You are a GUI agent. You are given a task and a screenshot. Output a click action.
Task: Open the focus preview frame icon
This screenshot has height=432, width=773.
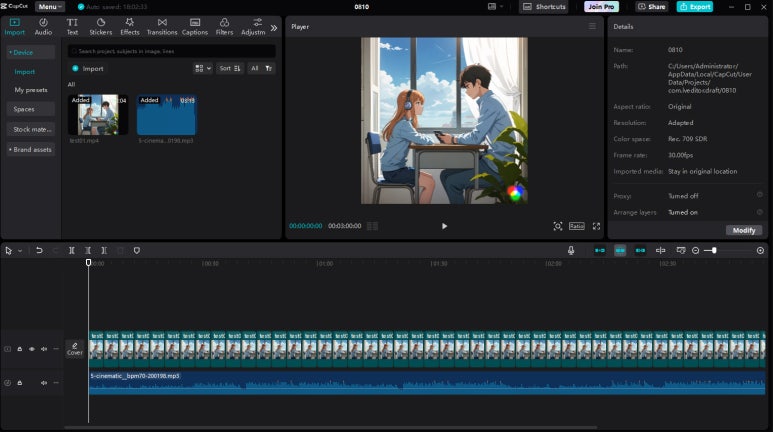click(x=558, y=226)
